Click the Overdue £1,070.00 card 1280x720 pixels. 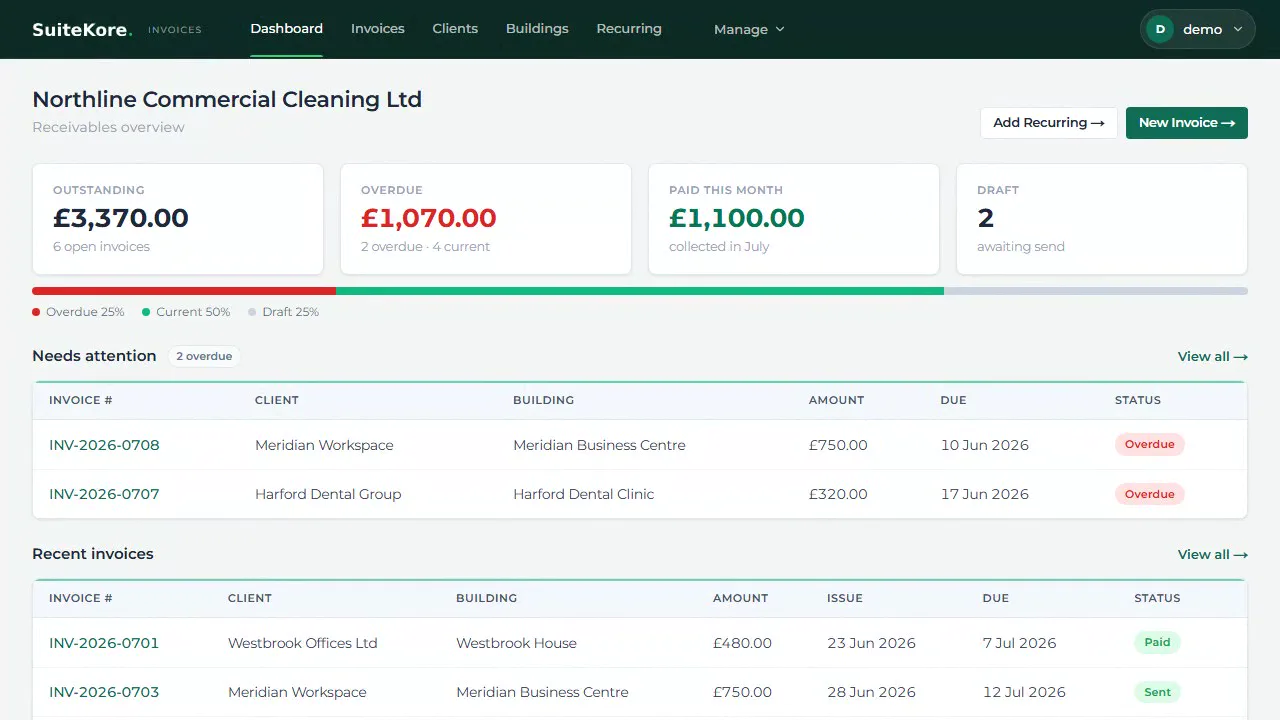click(x=486, y=219)
